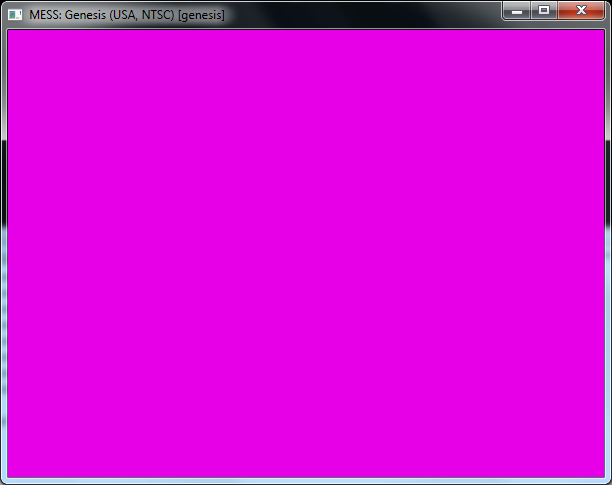Click the word "MESS:" in the window title
612x485 pixels.
(x=46, y=16)
